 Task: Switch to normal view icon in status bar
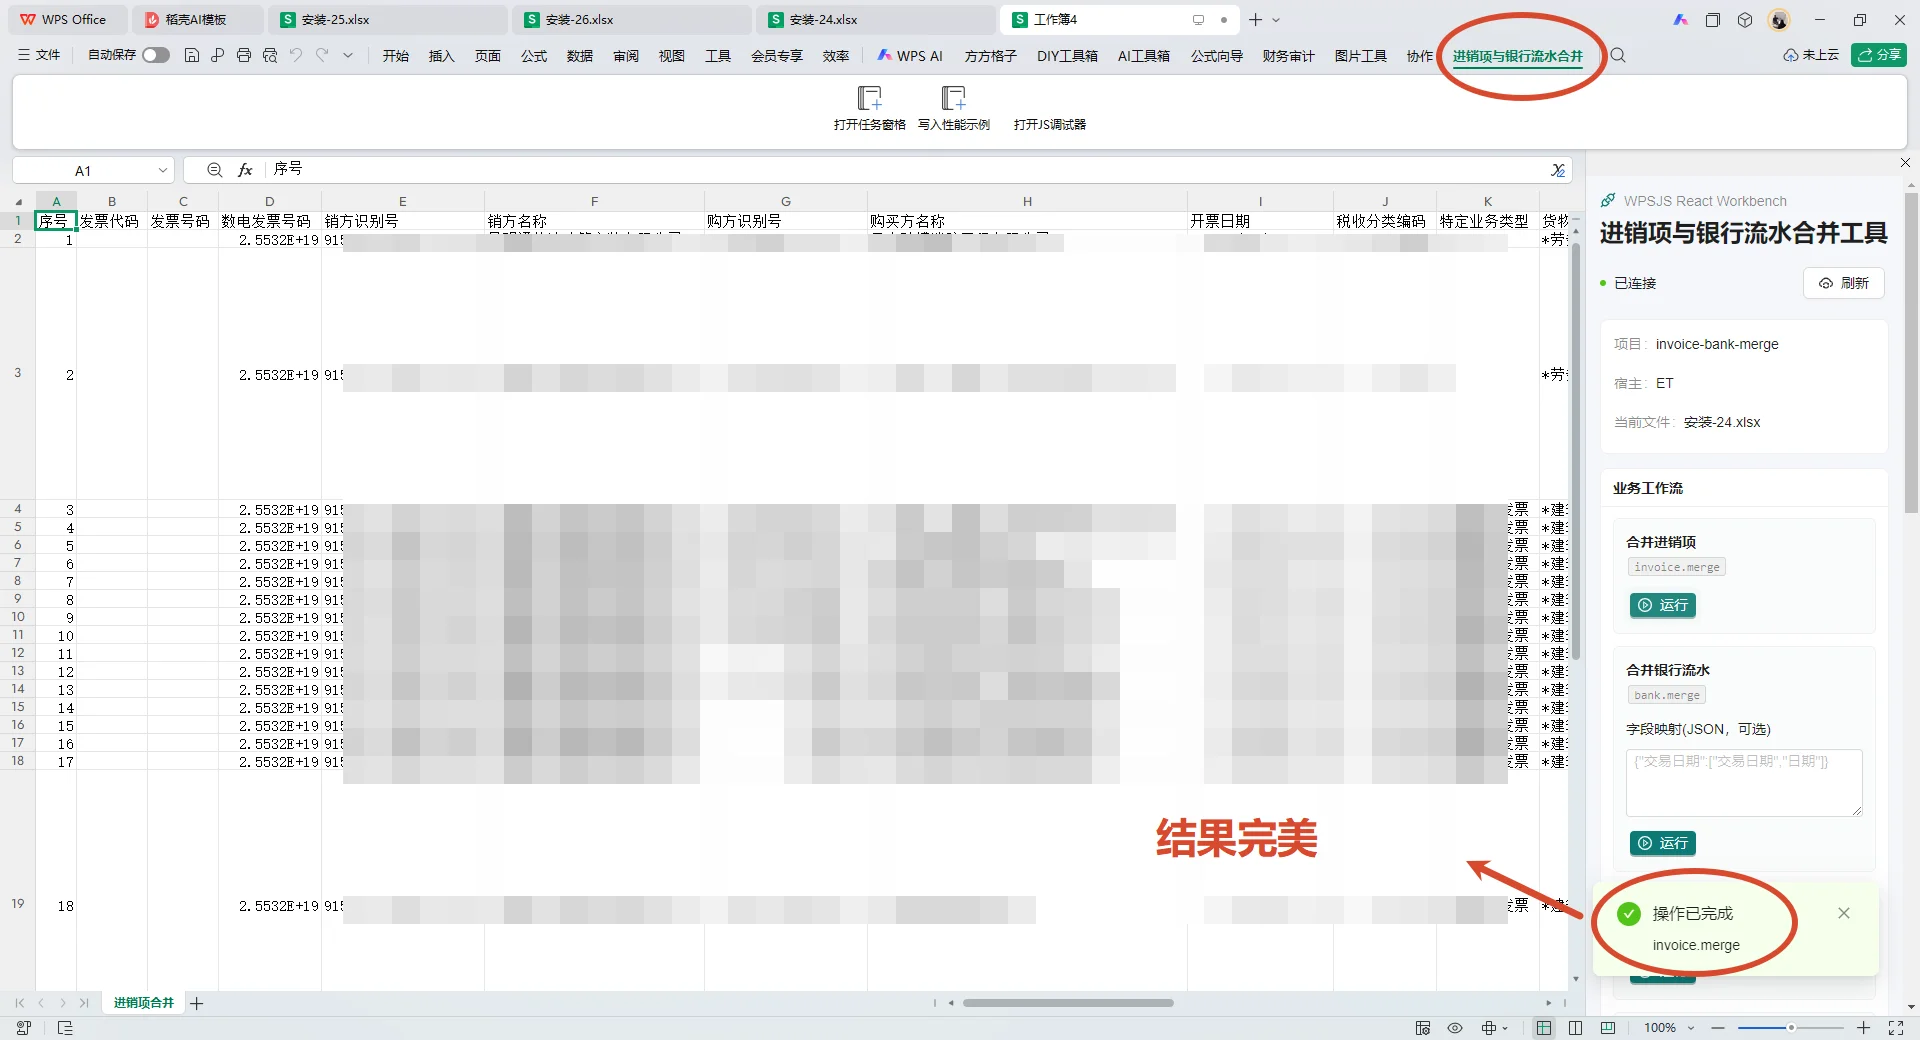(x=1544, y=1028)
